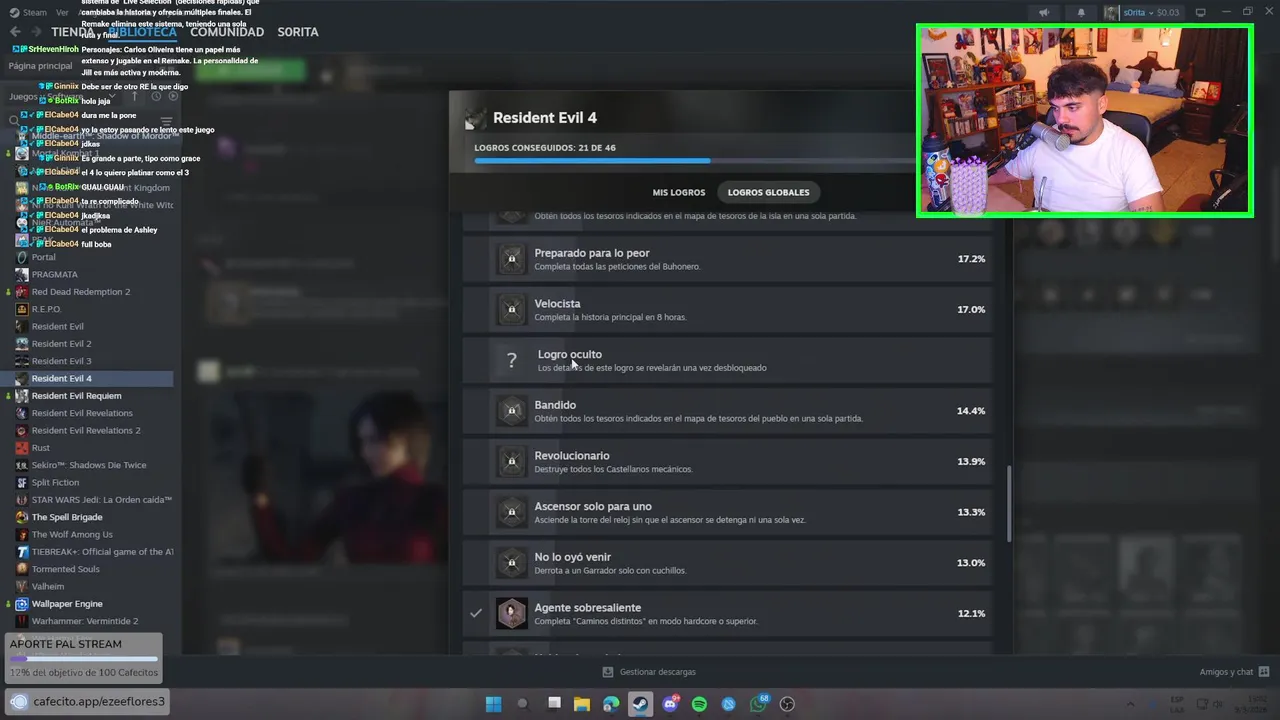Image resolution: width=1280 pixels, height=720 pixels.
Task: Click the download tray icon beside Gestionar descargas
Action: pos(608,672)
